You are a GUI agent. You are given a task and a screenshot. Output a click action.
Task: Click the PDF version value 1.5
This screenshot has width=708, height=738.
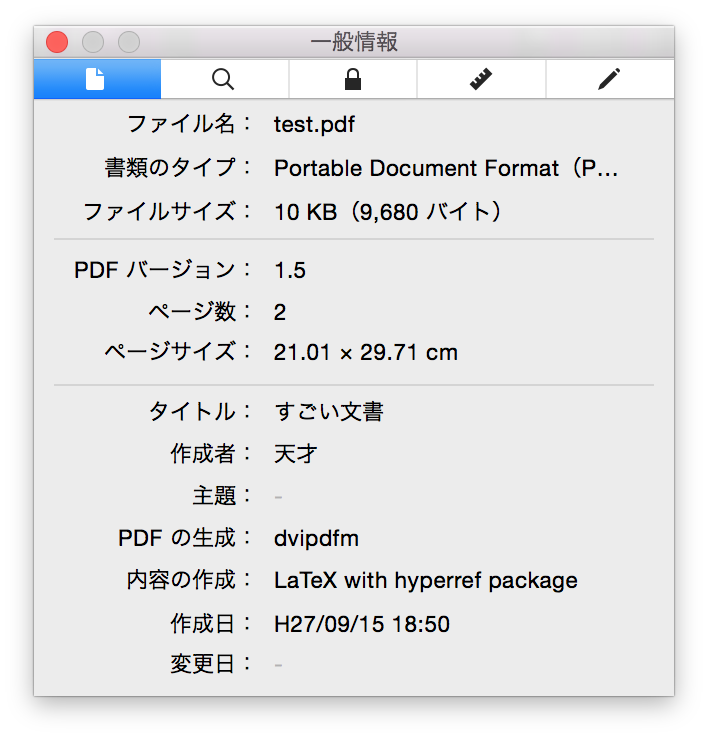pos(290,270)
